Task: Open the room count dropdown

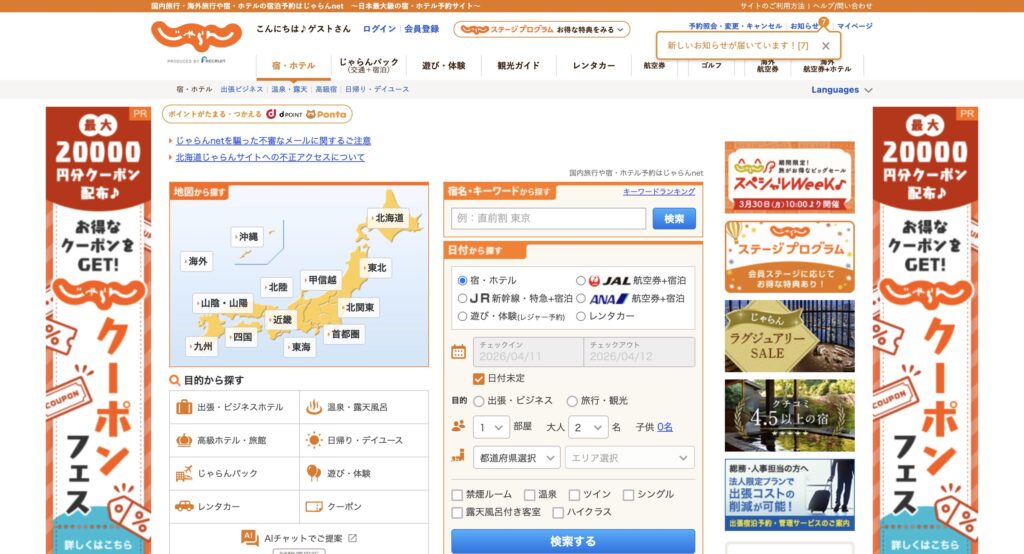Action: (491, 427)
